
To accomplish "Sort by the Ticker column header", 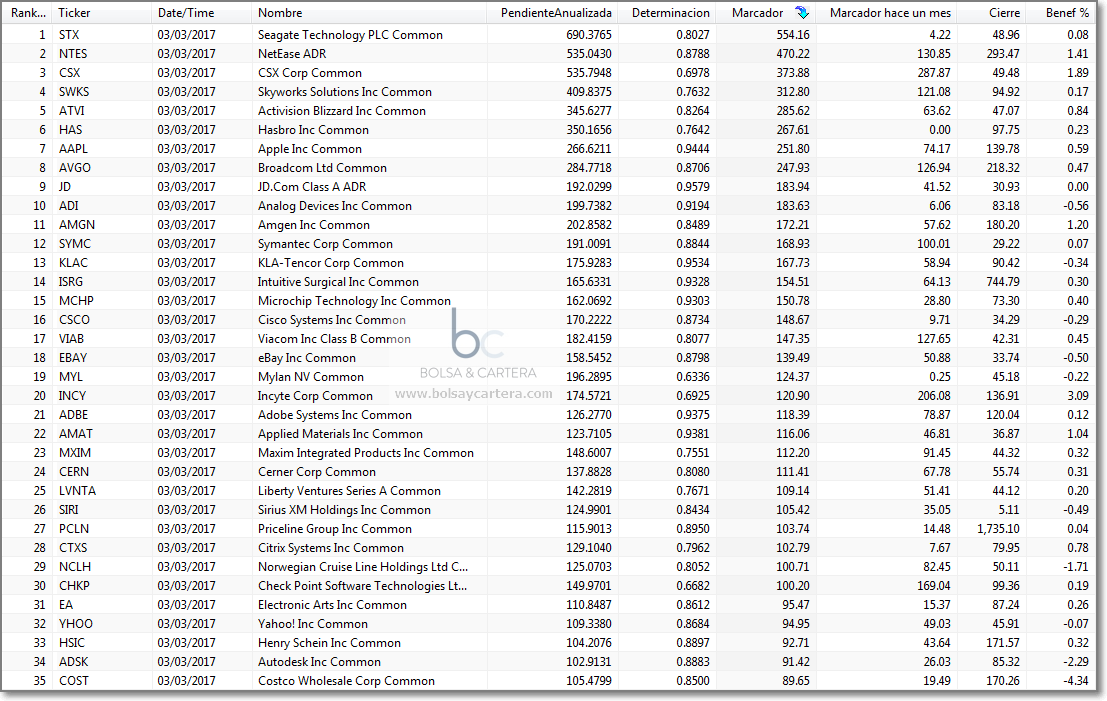I will [x=74, y=13].
